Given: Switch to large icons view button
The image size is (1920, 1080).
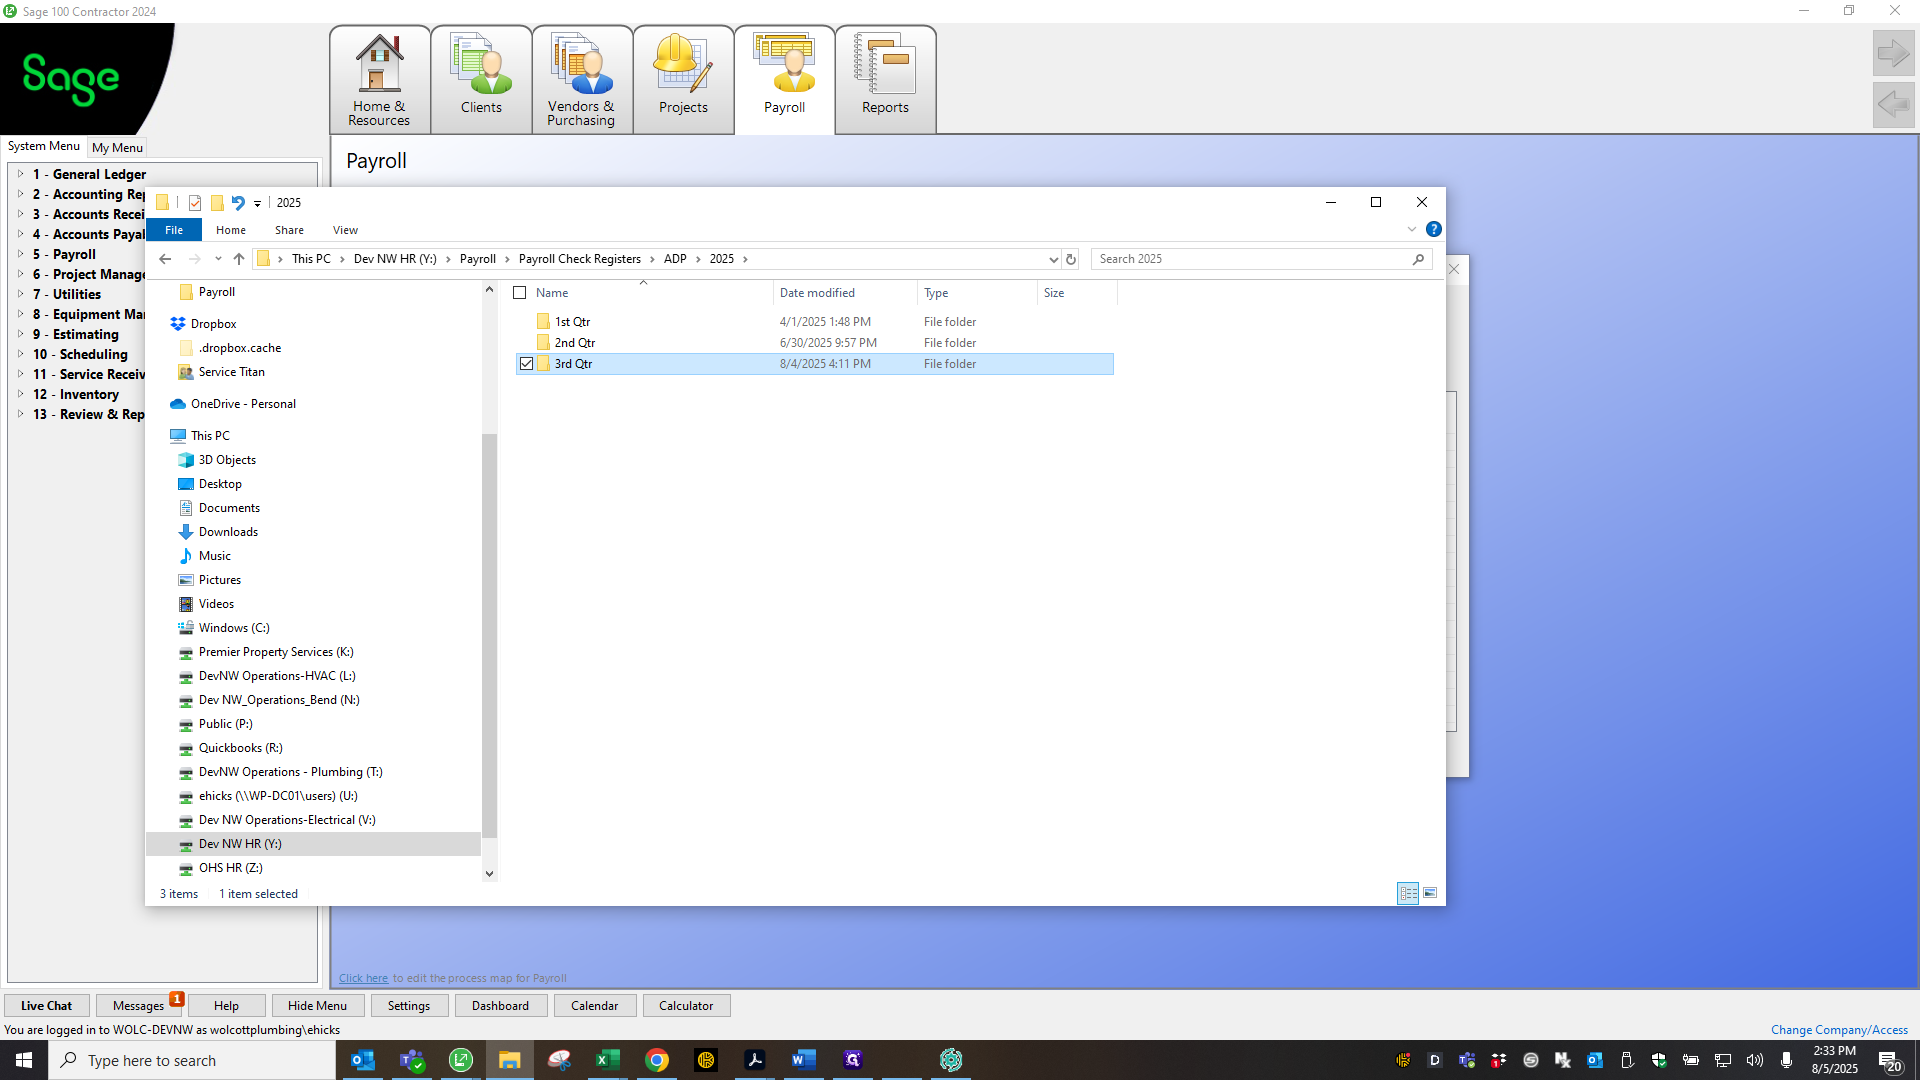Looking at the screenshot, I should click(1430, 893).
